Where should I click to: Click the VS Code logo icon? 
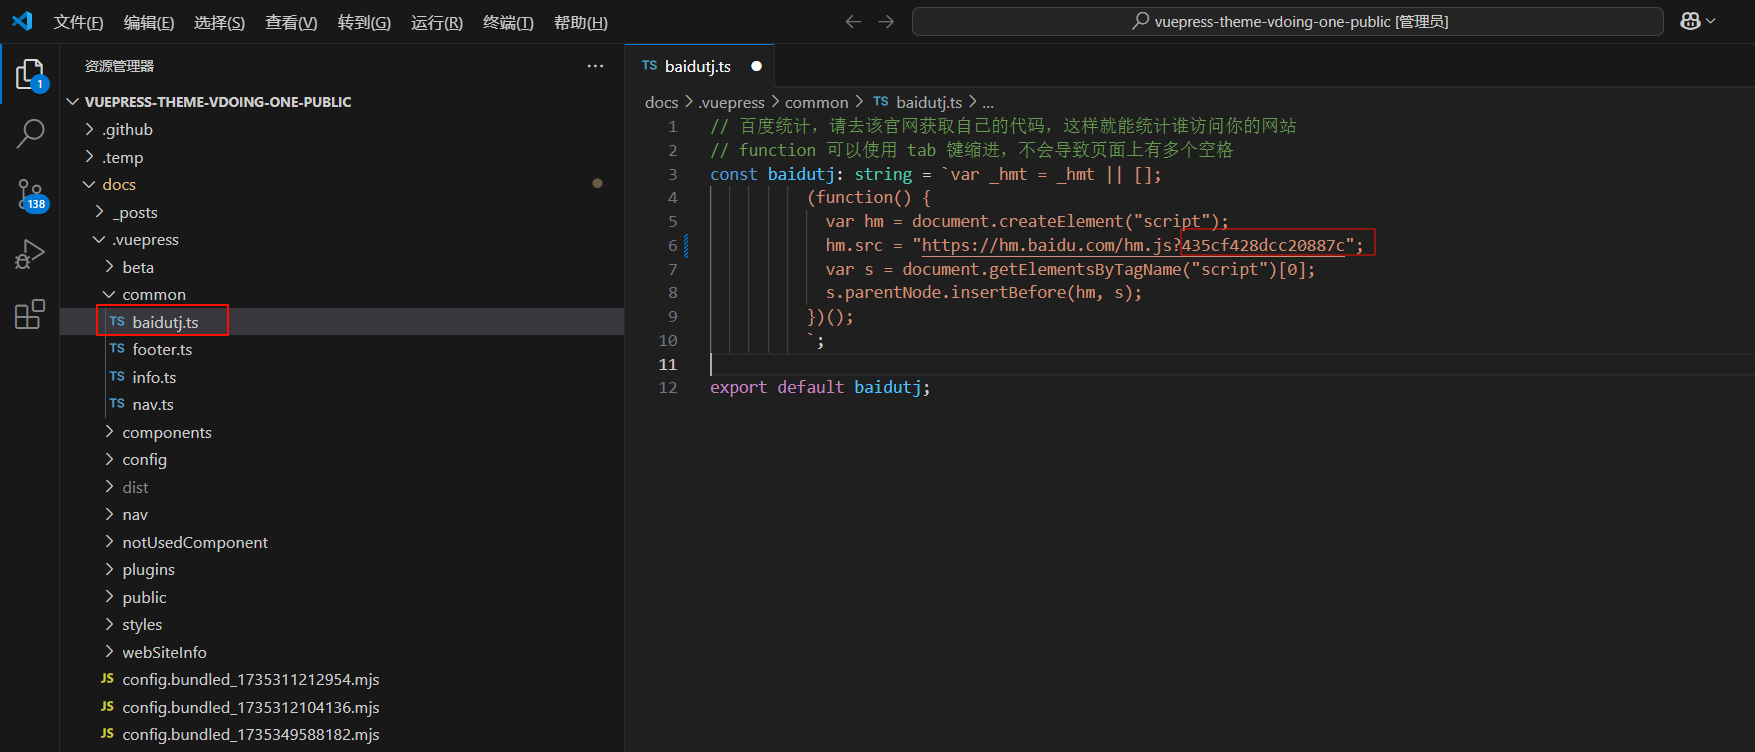(22, 21)
